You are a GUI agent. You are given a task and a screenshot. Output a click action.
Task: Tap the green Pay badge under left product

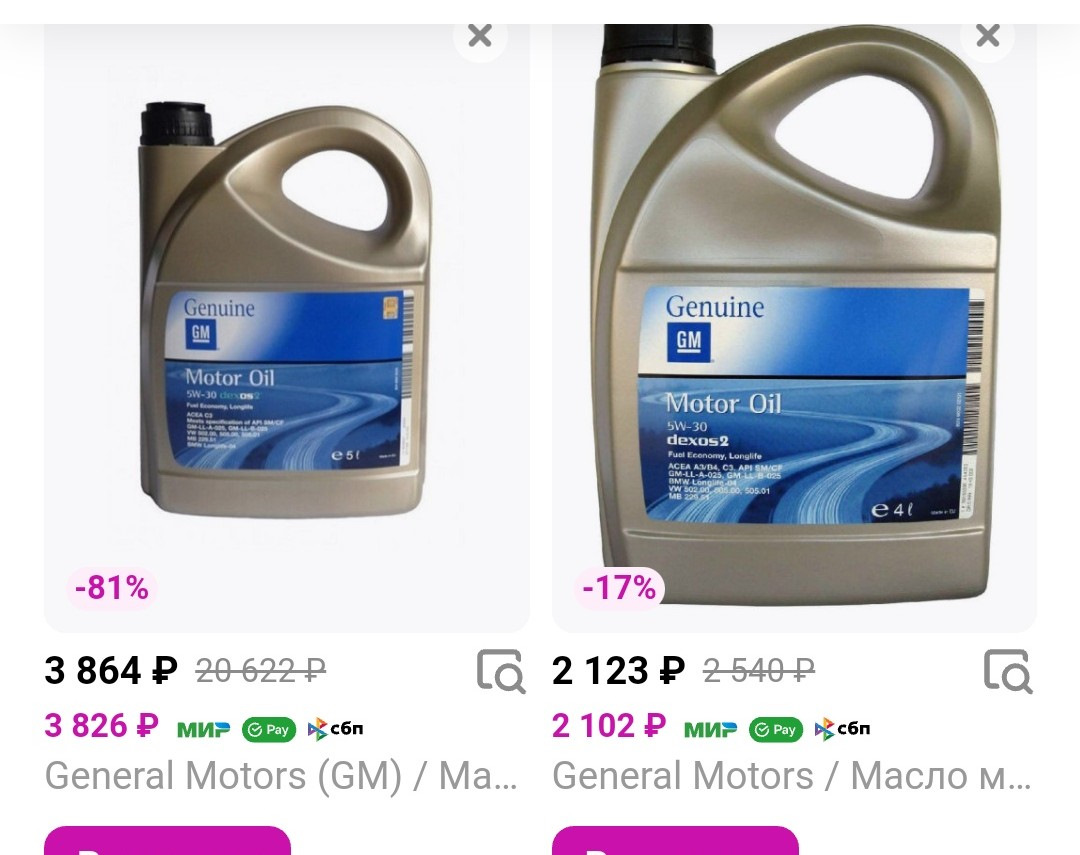(x=269, y=730)
